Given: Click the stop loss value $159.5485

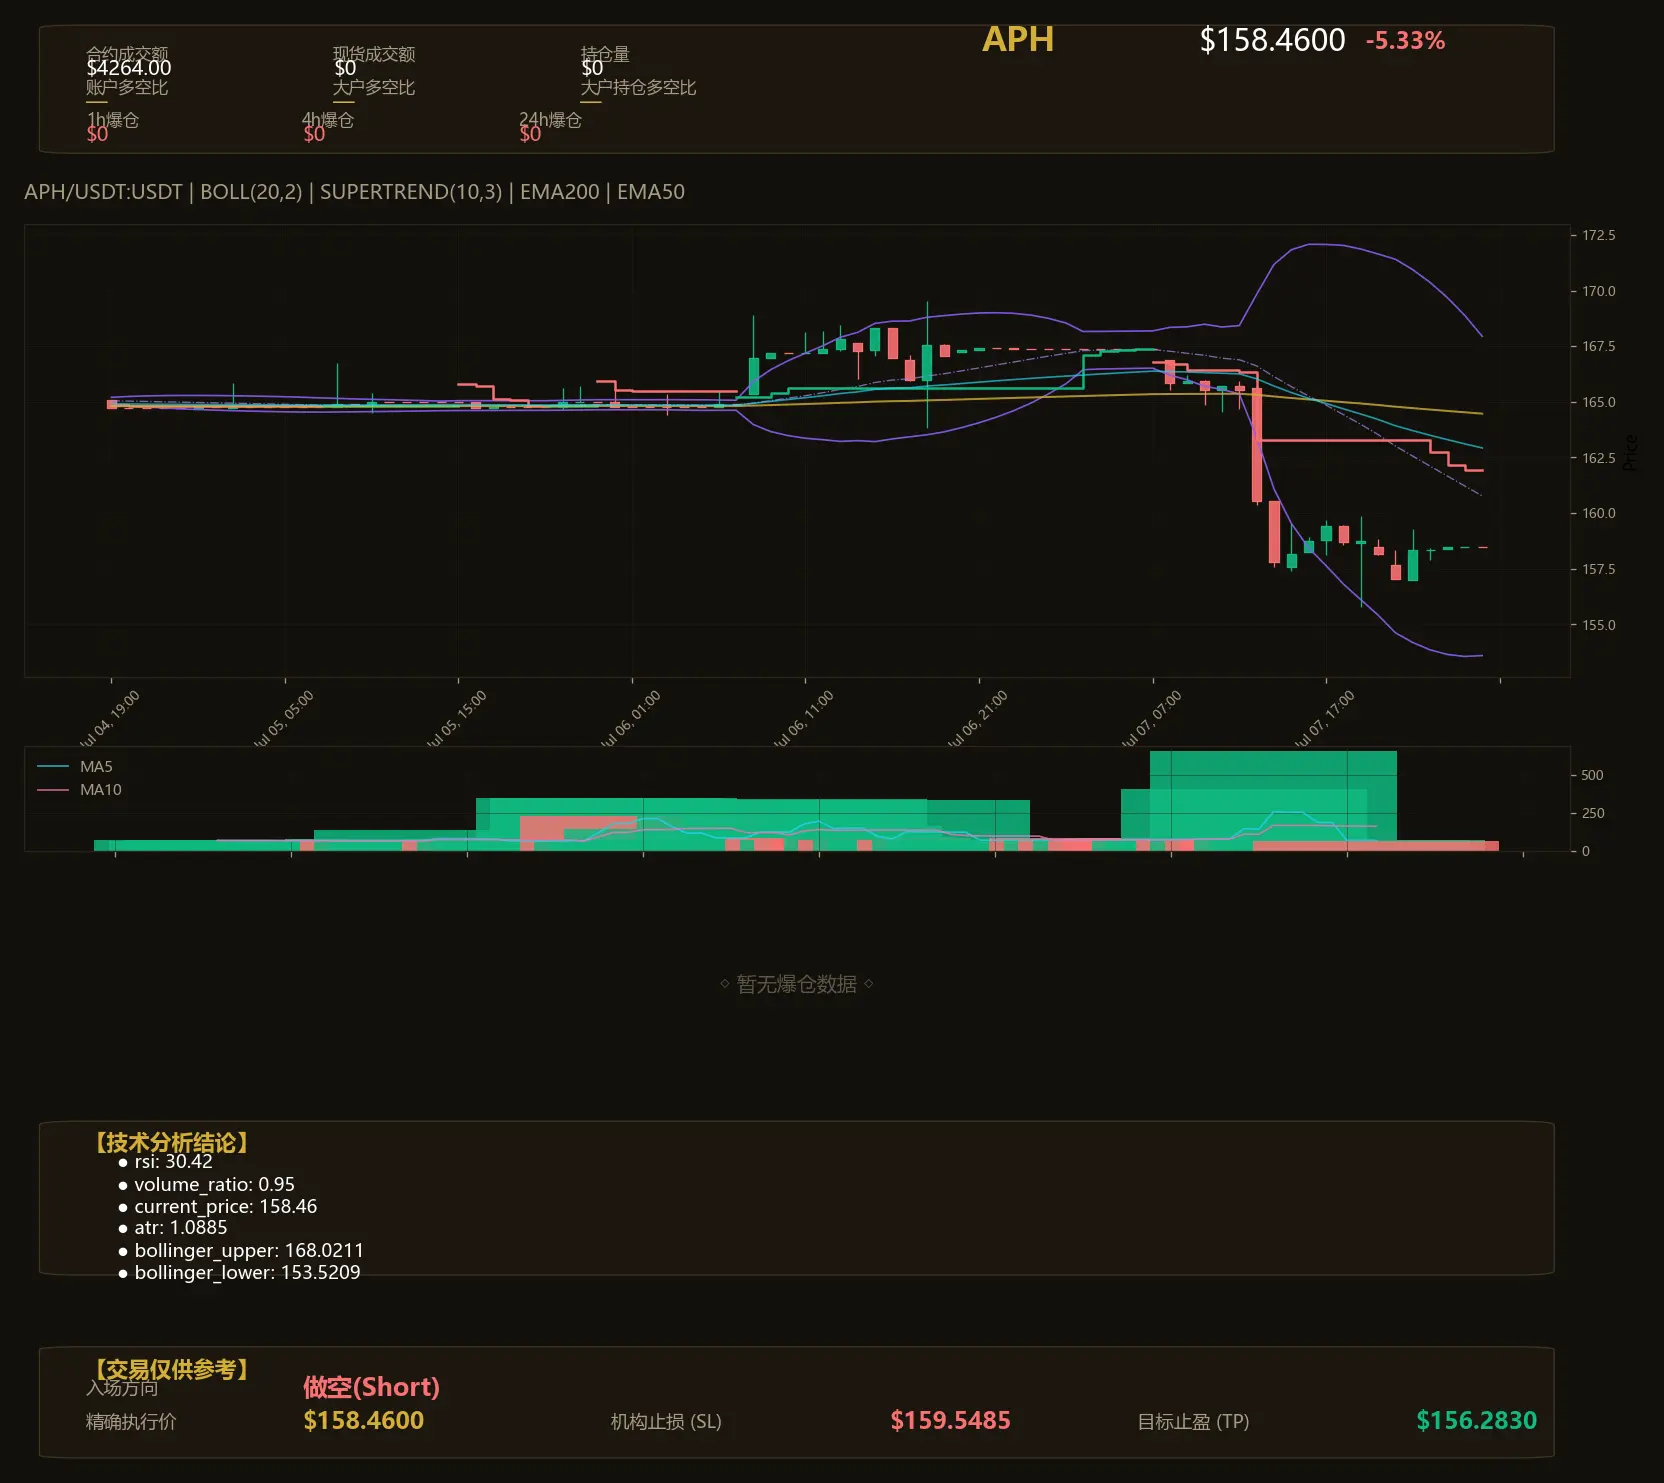Looking at the screenshot, I should click(x=950, y=1420).
